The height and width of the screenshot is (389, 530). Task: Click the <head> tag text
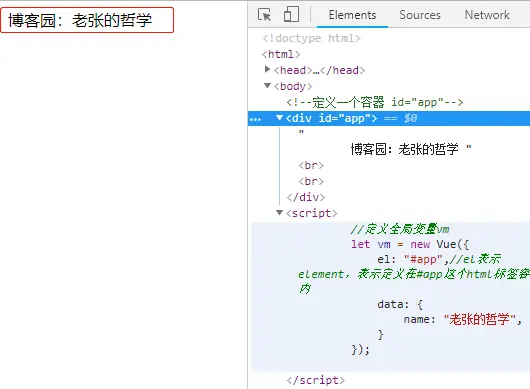click(x=293, y=70)
